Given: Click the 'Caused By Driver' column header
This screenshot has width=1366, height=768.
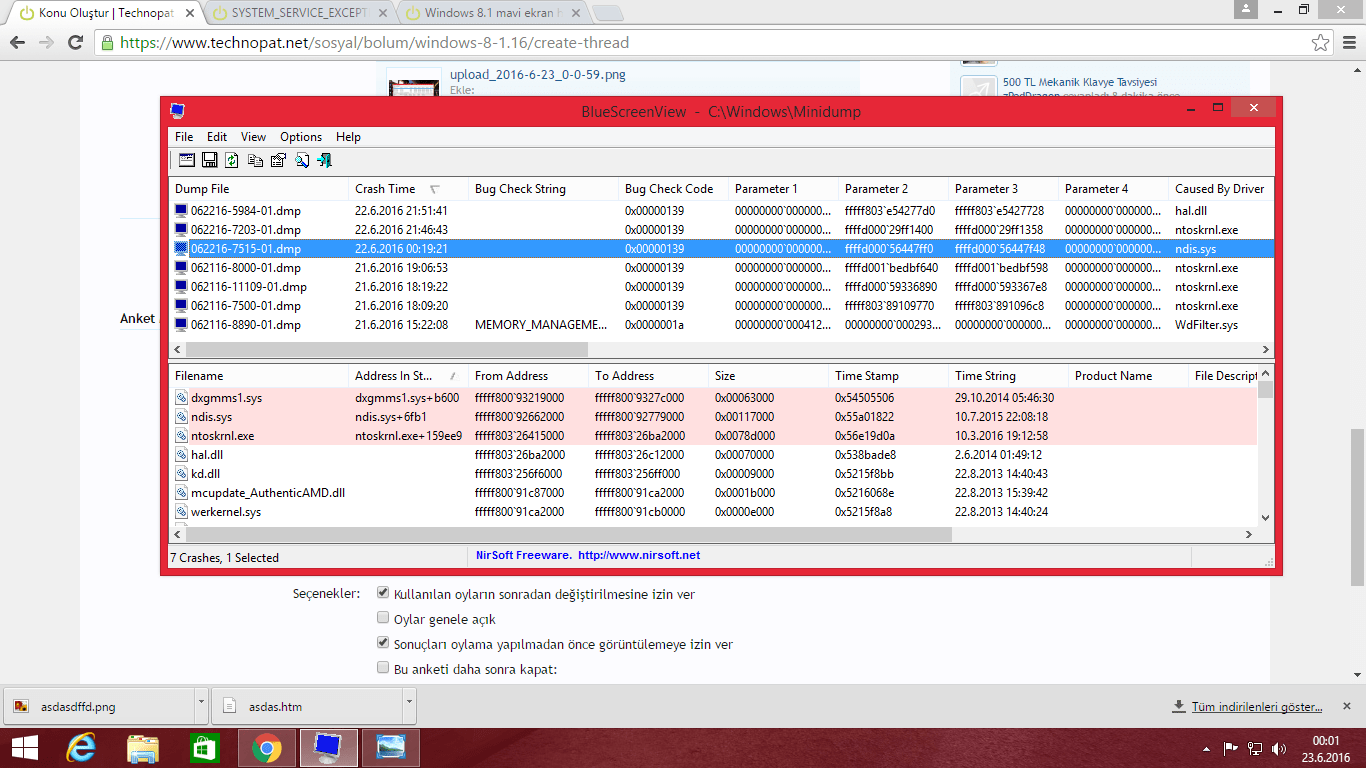Looking at the screenshot, I should pyautogui.click(x=1220, y=189).
